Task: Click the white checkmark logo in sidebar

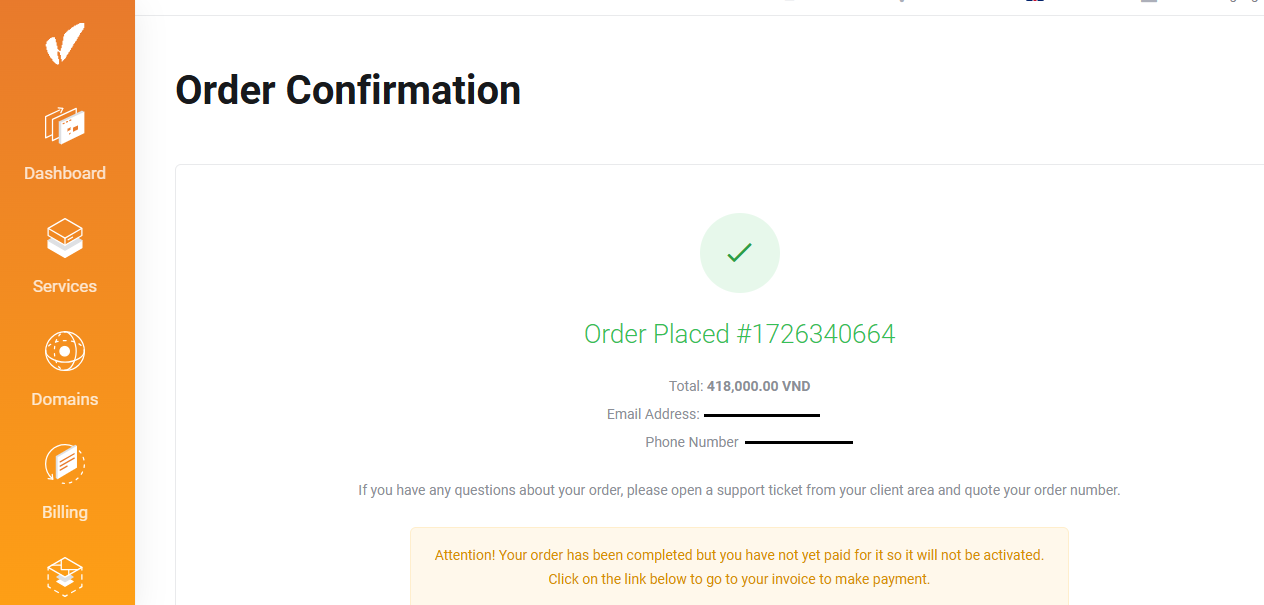Action: (x=65, y=43)
